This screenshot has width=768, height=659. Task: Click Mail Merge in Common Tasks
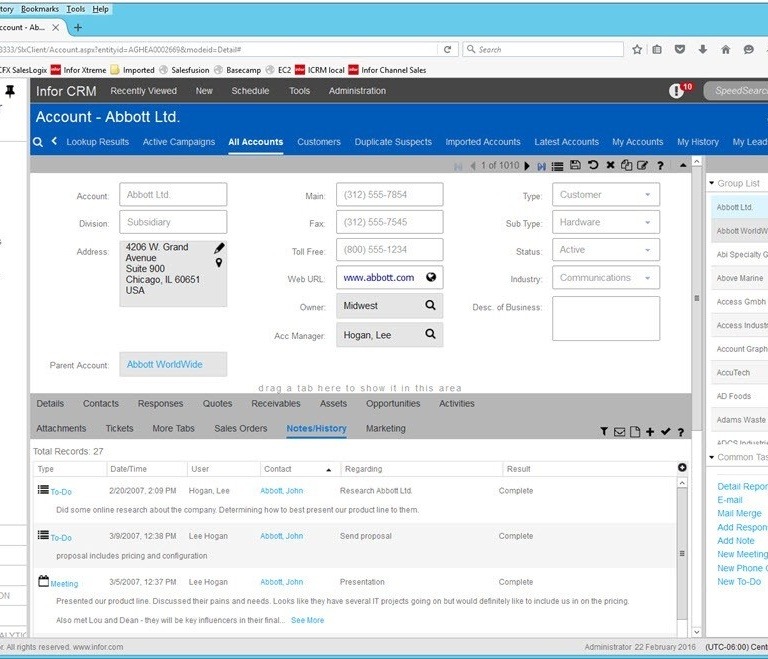[x=739, y=513]
